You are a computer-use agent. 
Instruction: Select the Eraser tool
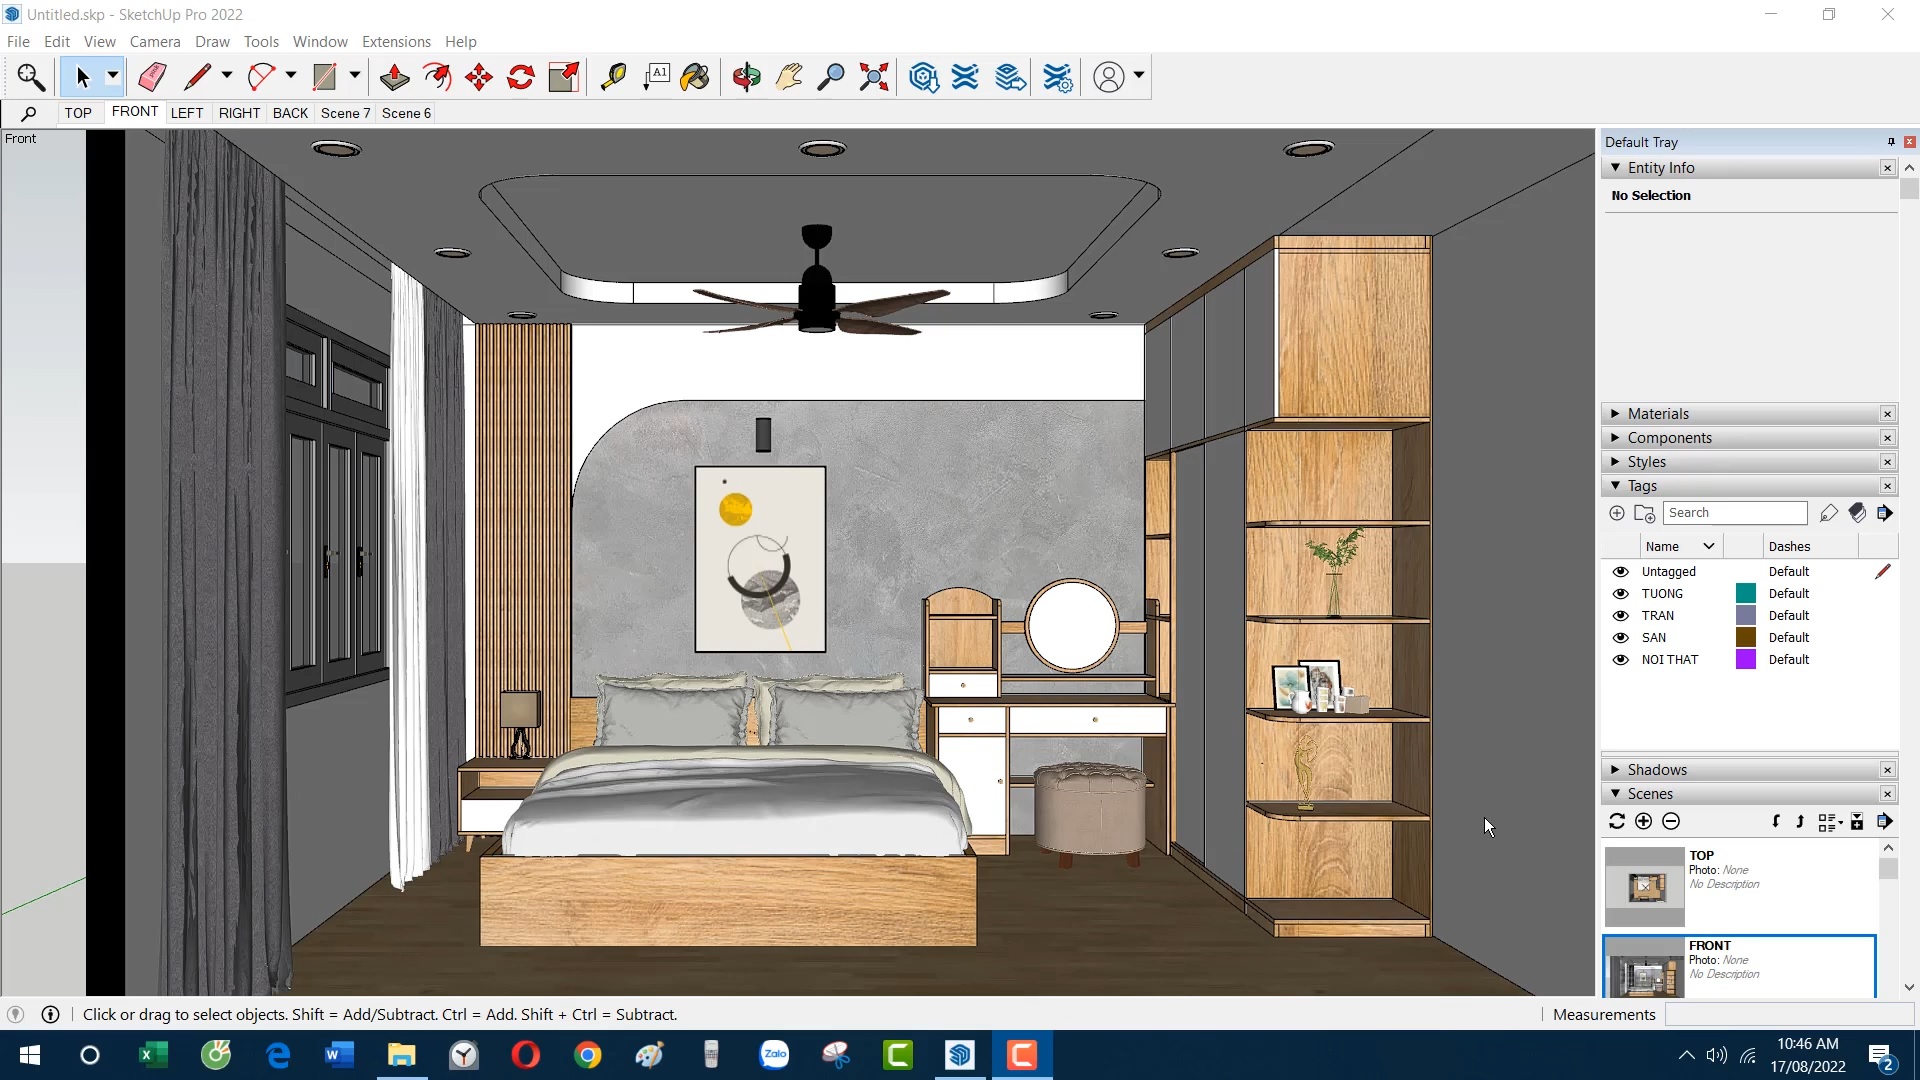(x=151, y=77)
